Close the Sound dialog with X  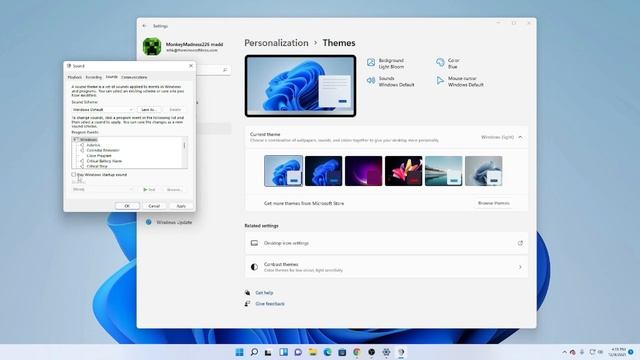(x=191, y=65)
